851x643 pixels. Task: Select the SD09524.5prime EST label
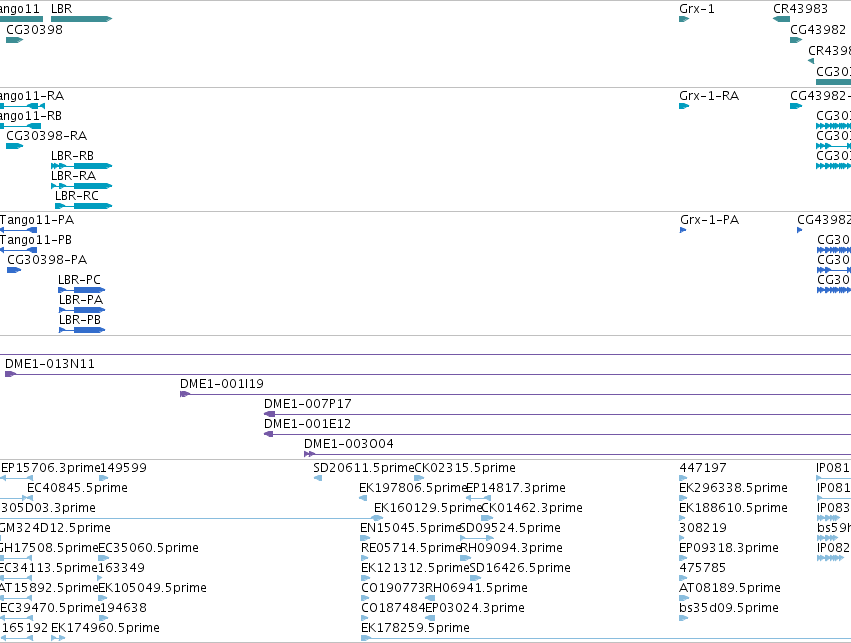click(x=510, y=528)
